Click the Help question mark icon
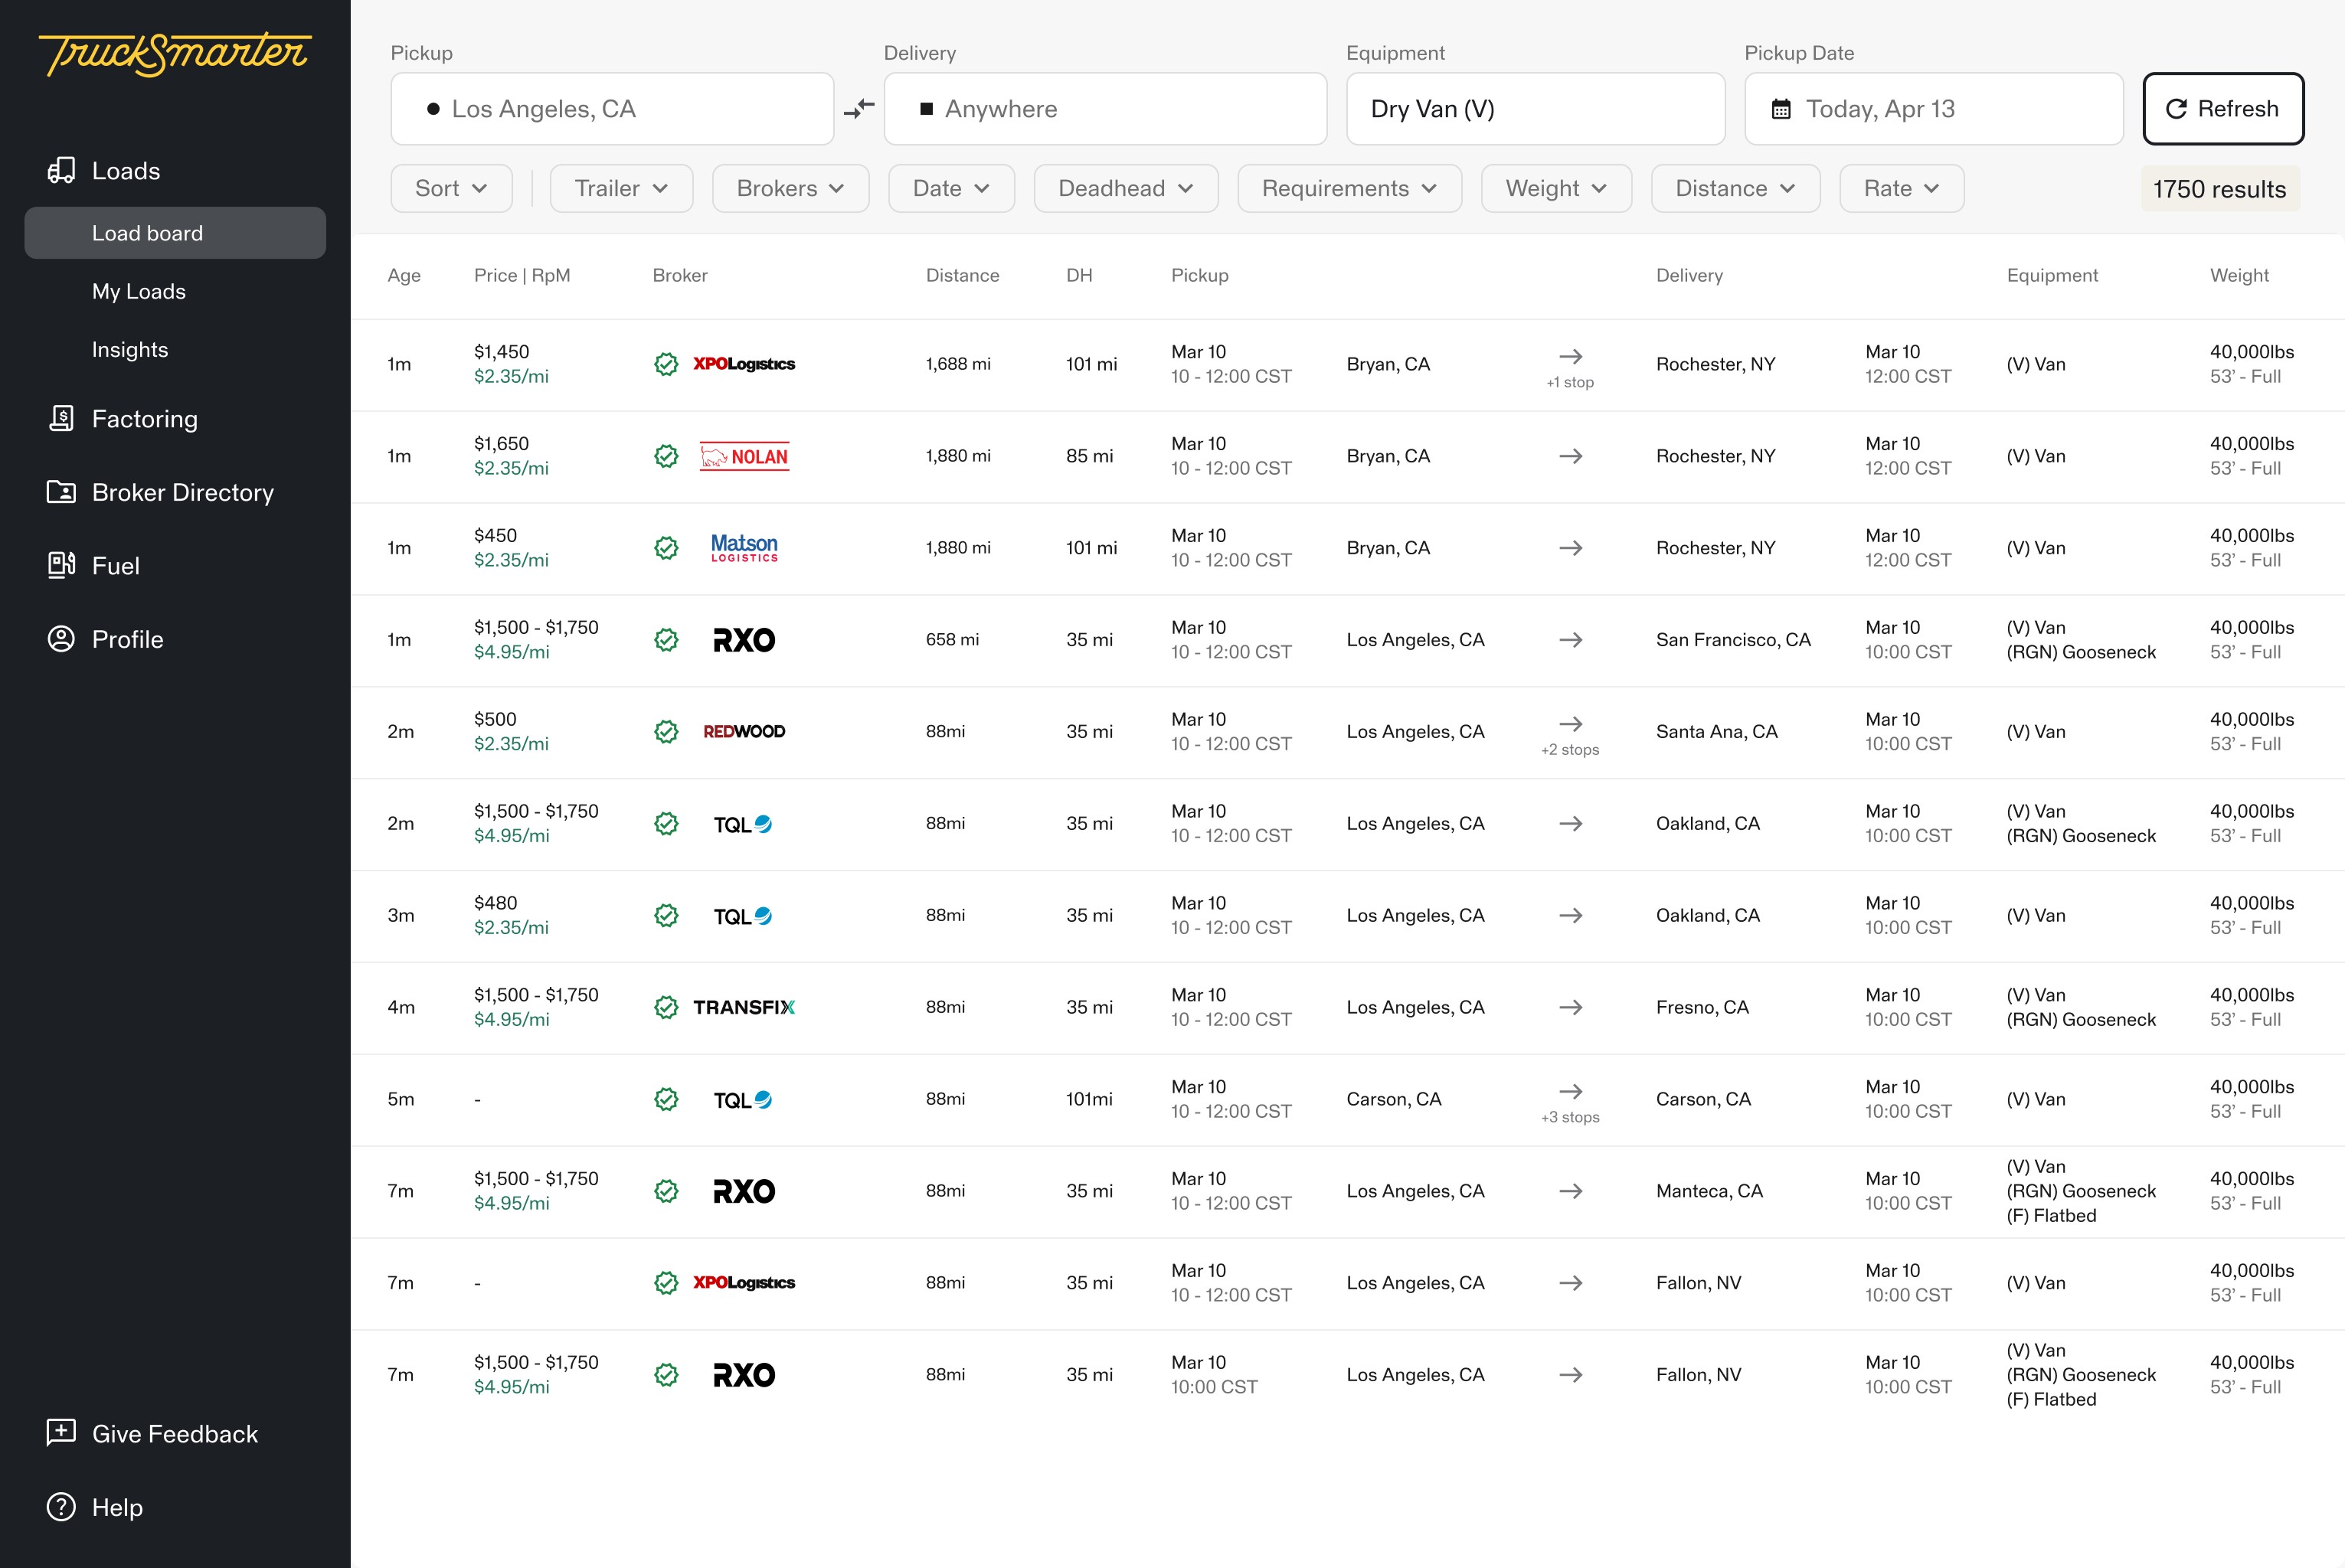 coord(61,1507)
